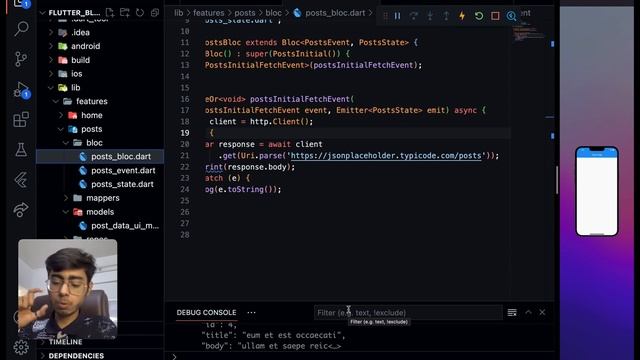Step out in debug toolbar
The width and height of the screenshot is (640, 360).
(x=446, y=16)
